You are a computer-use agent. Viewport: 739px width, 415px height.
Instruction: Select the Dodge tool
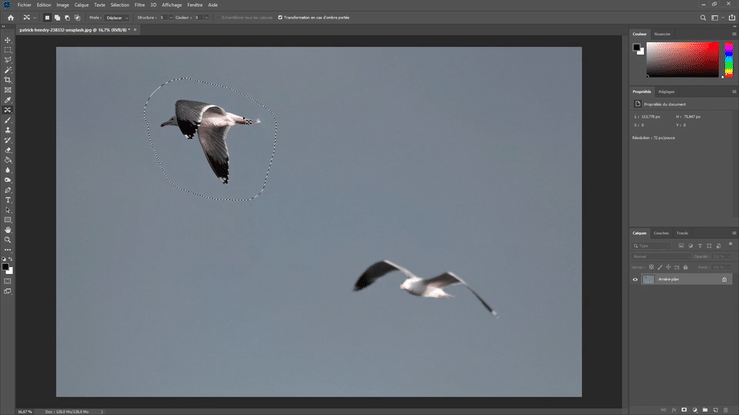[x=8, y=180]
